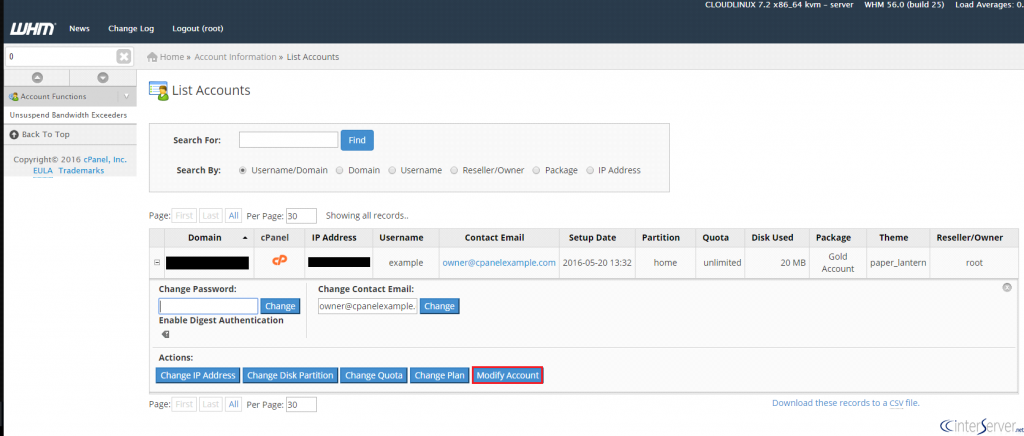Go to Account Information breadcrumb

click(x=235, y=57)
